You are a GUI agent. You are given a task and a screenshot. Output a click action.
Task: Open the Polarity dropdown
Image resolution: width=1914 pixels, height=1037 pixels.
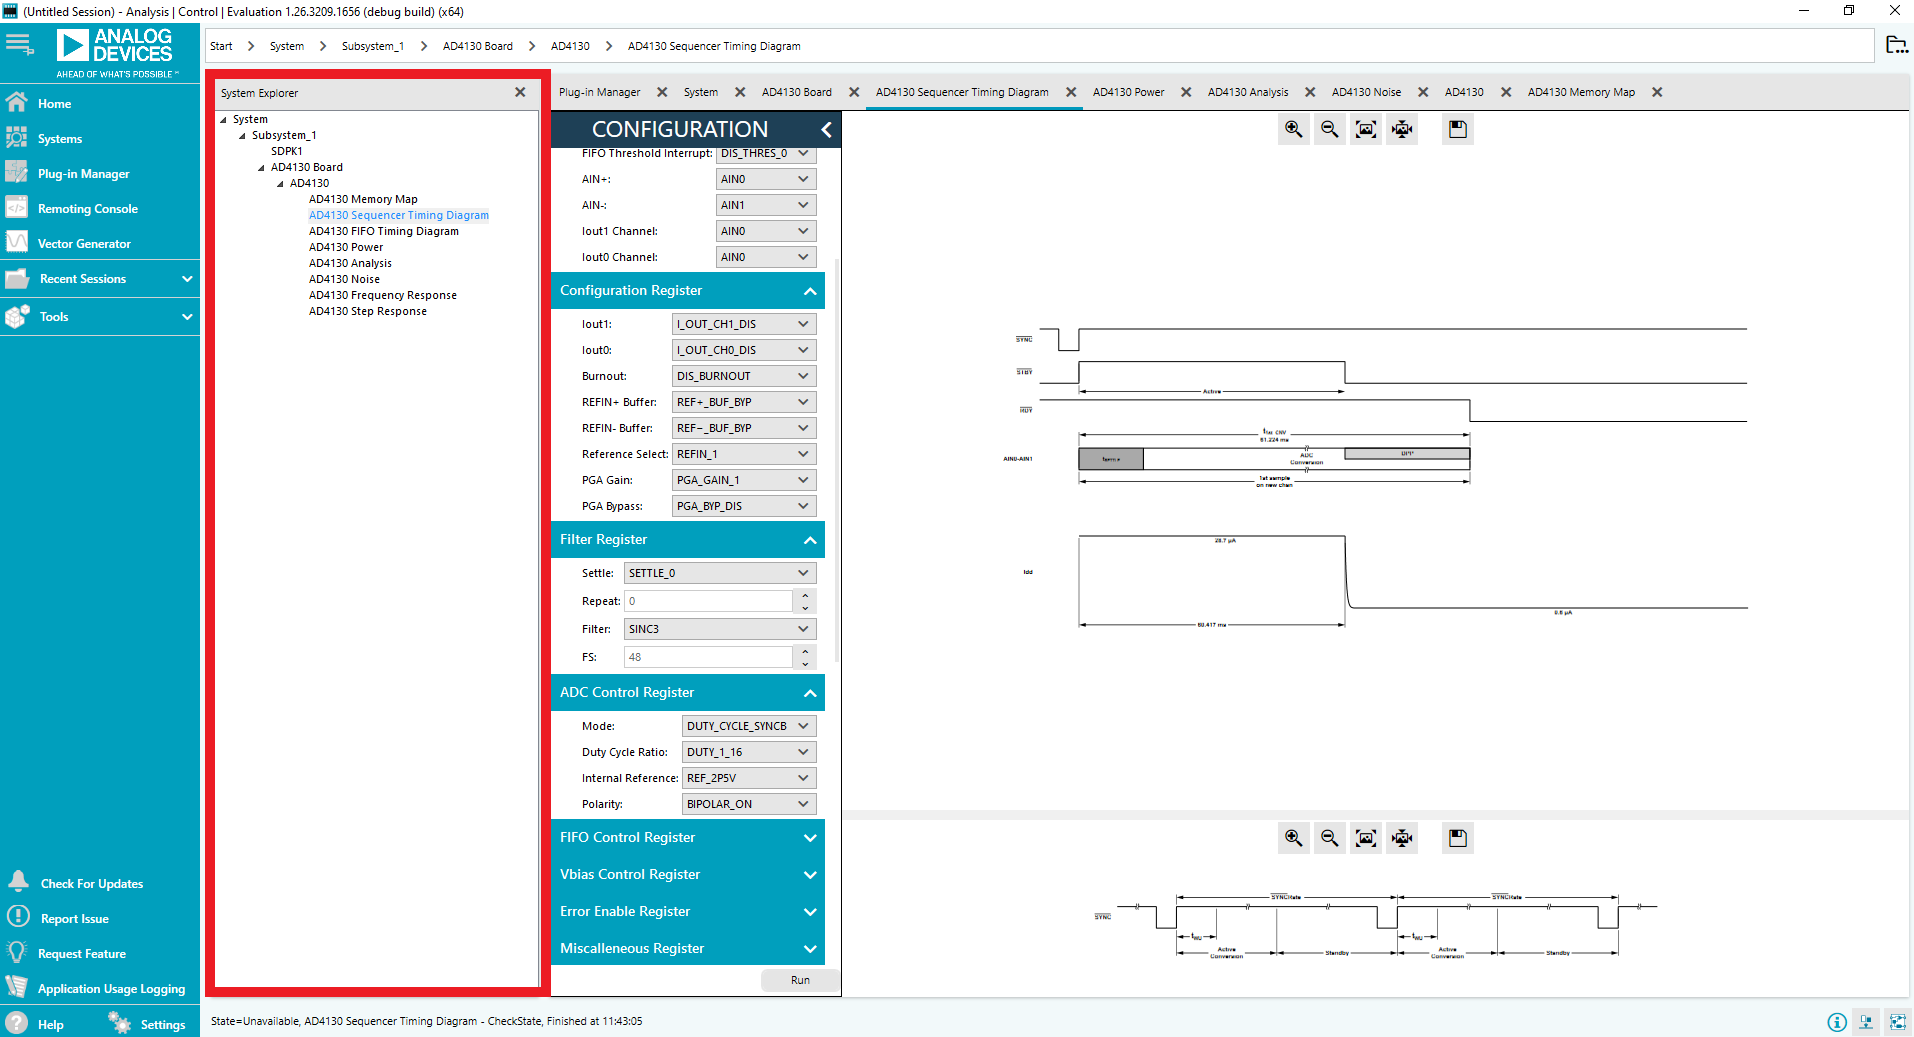coord(749,804)
